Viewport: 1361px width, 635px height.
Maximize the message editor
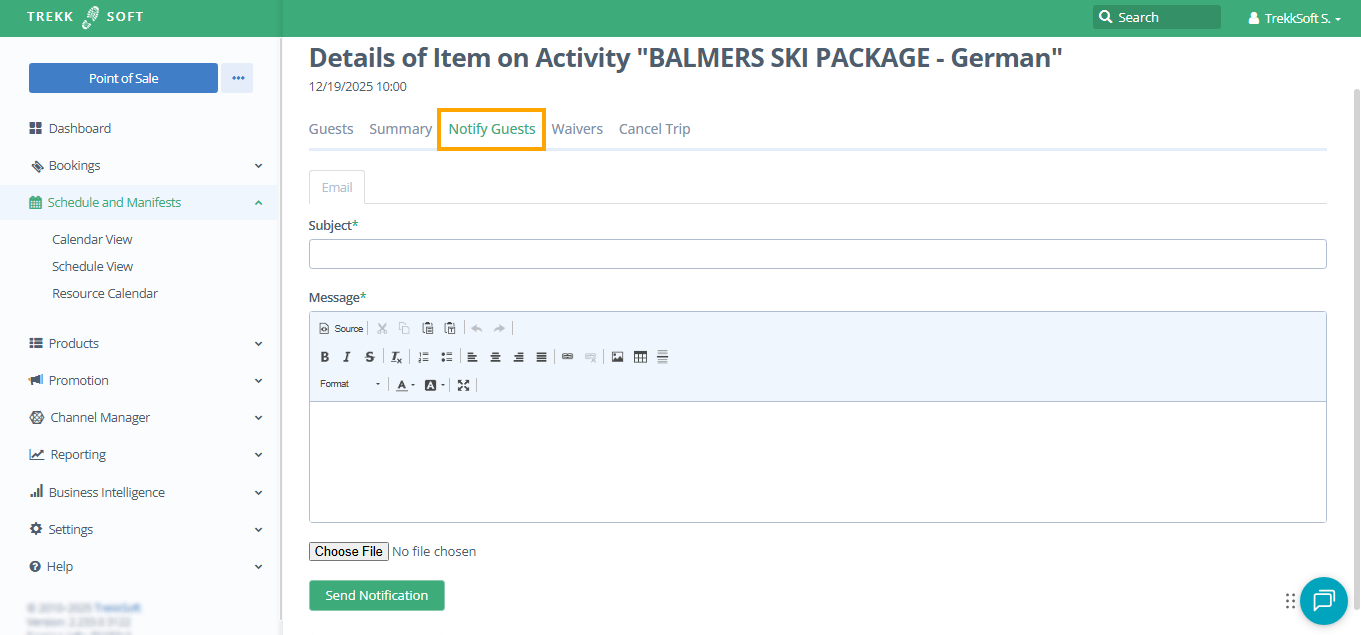pyautogui.click(x=463, y=385)
